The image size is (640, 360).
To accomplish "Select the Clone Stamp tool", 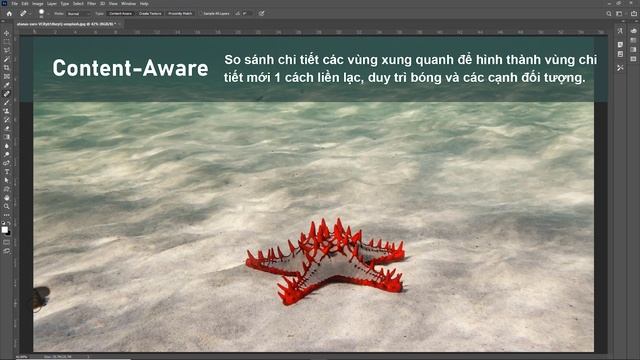I will coord(7,111).
